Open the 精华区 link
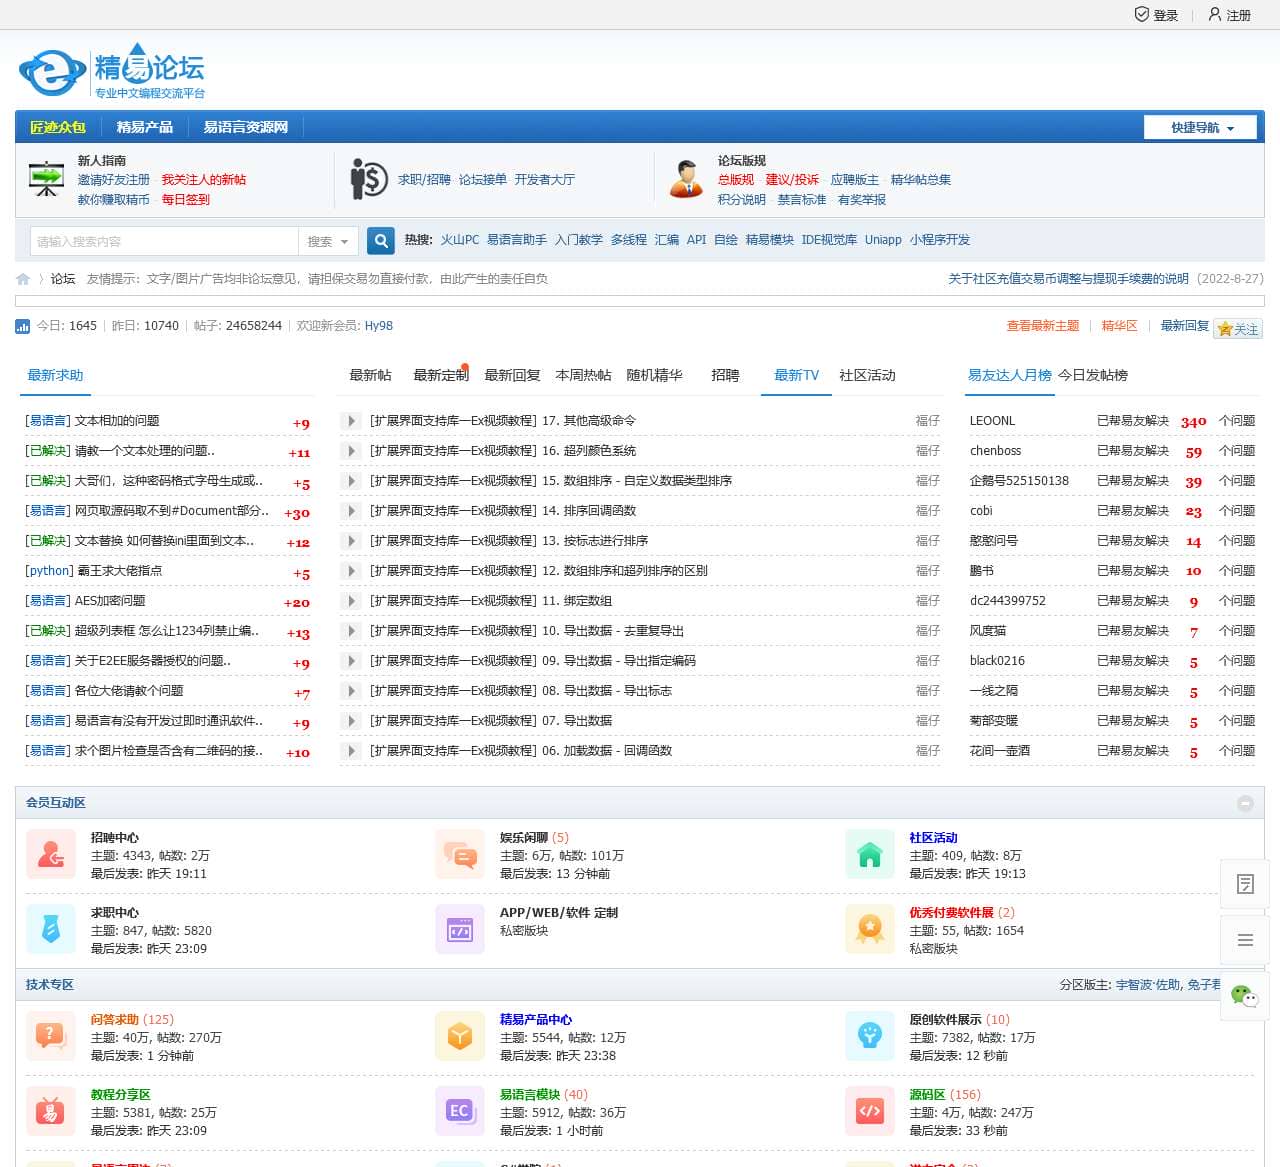 coord(1120,326)
